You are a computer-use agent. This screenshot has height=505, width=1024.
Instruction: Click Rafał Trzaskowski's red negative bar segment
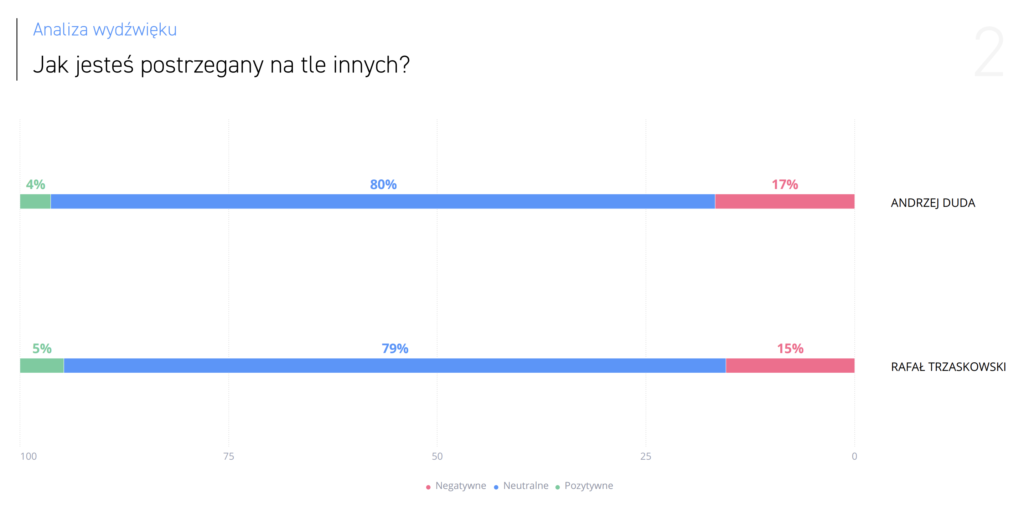pyautogui.click(x=790, y=365)
